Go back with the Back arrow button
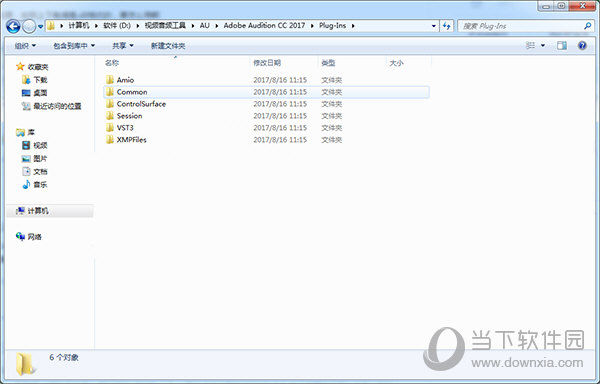 tap(13, 26)
